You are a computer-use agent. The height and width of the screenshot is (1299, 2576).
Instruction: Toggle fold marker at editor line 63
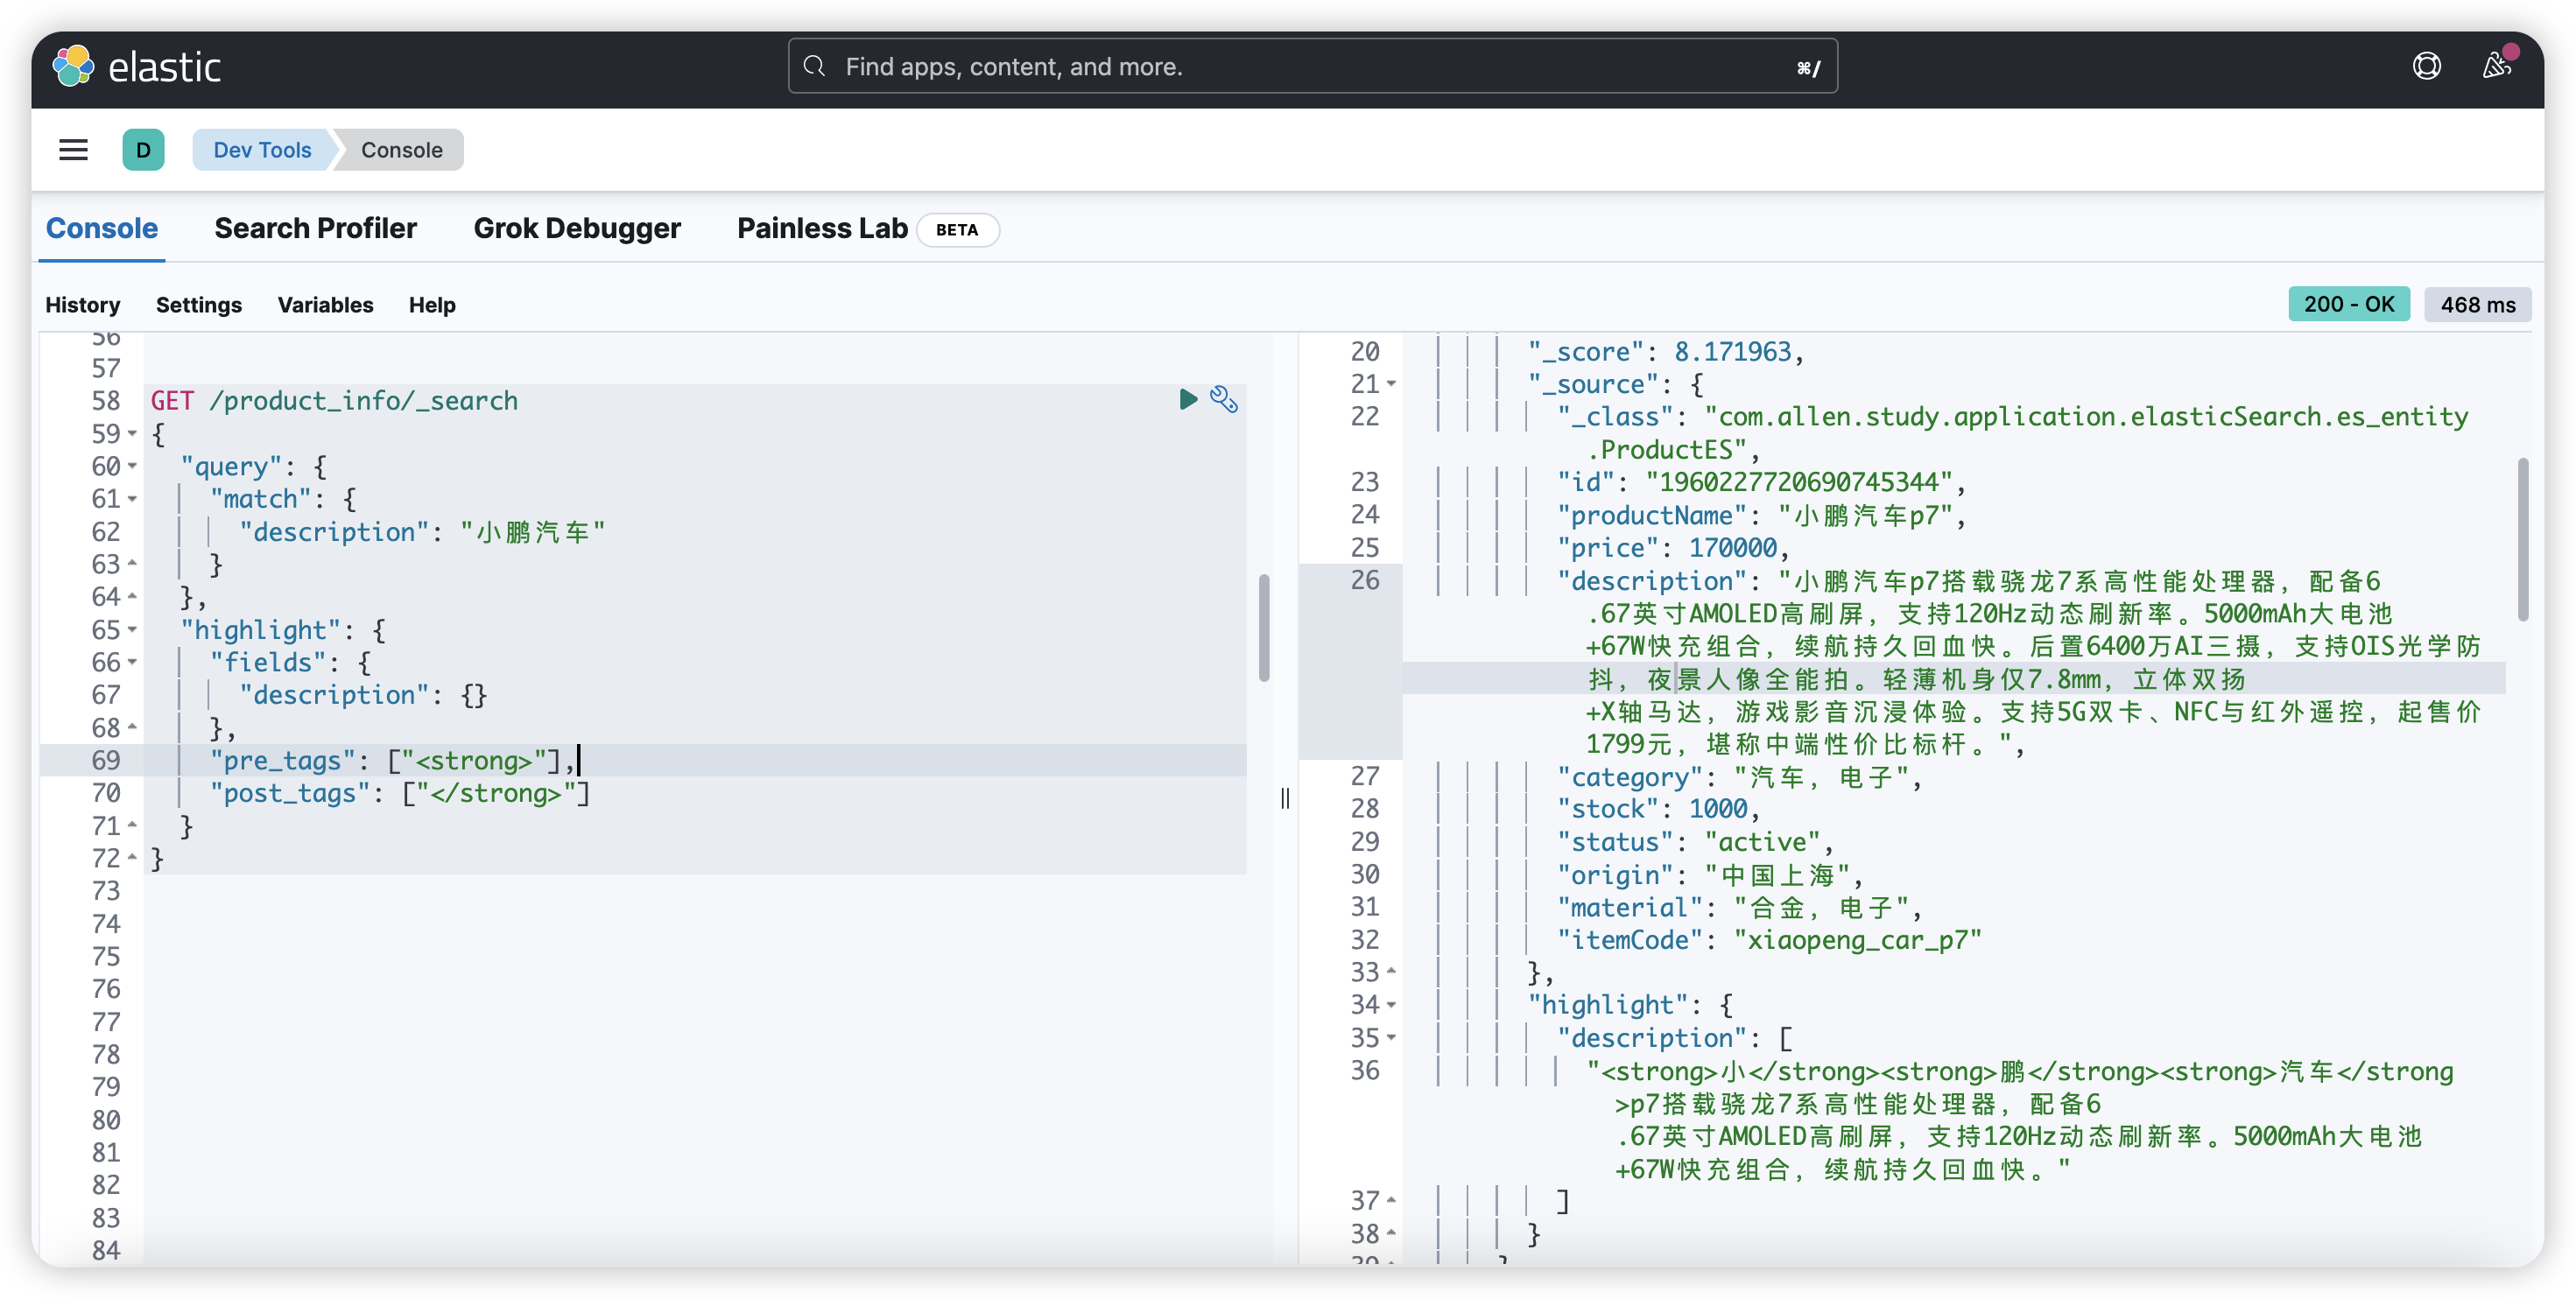click(132, 564)
